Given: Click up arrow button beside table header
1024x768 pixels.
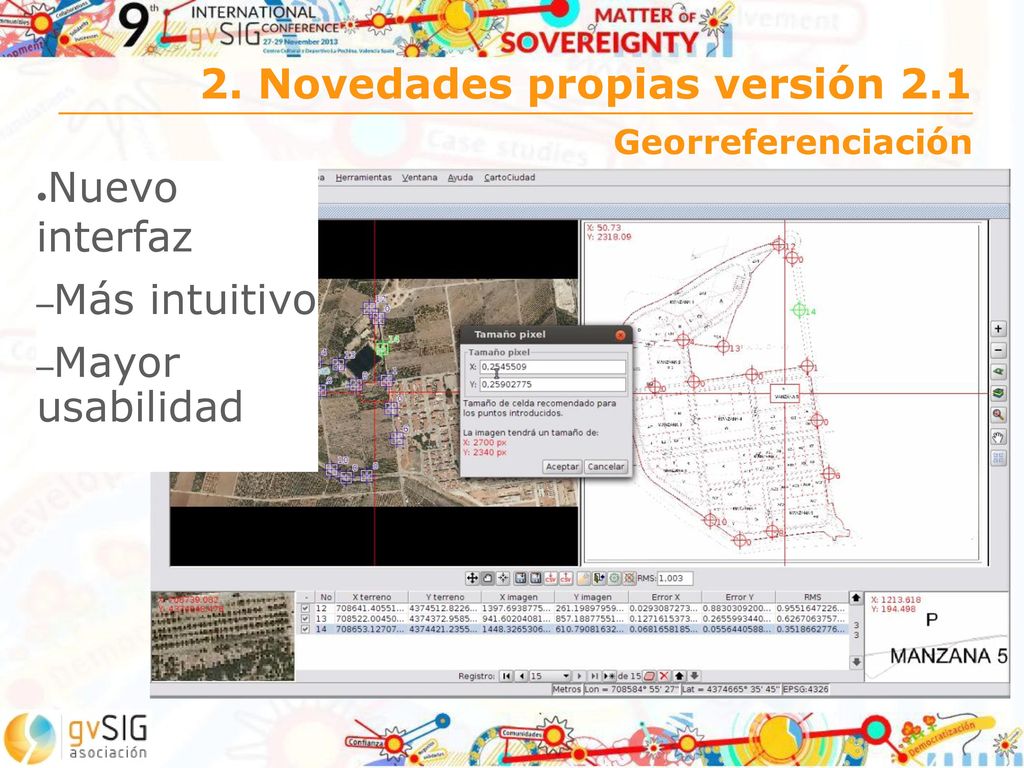Looking at the screenshot, I should pyautogui.click(x=856, y=598).
